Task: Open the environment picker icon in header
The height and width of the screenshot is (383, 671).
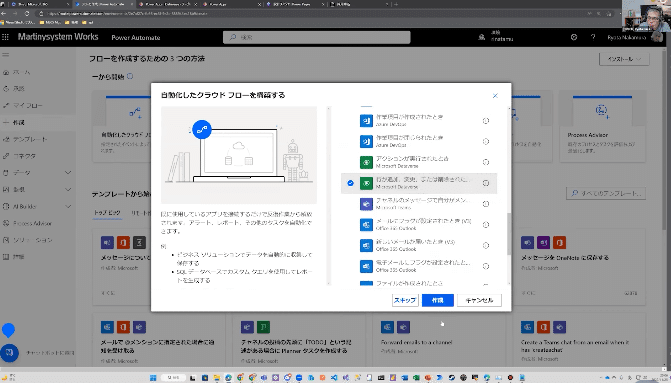Action: (482, 37)
